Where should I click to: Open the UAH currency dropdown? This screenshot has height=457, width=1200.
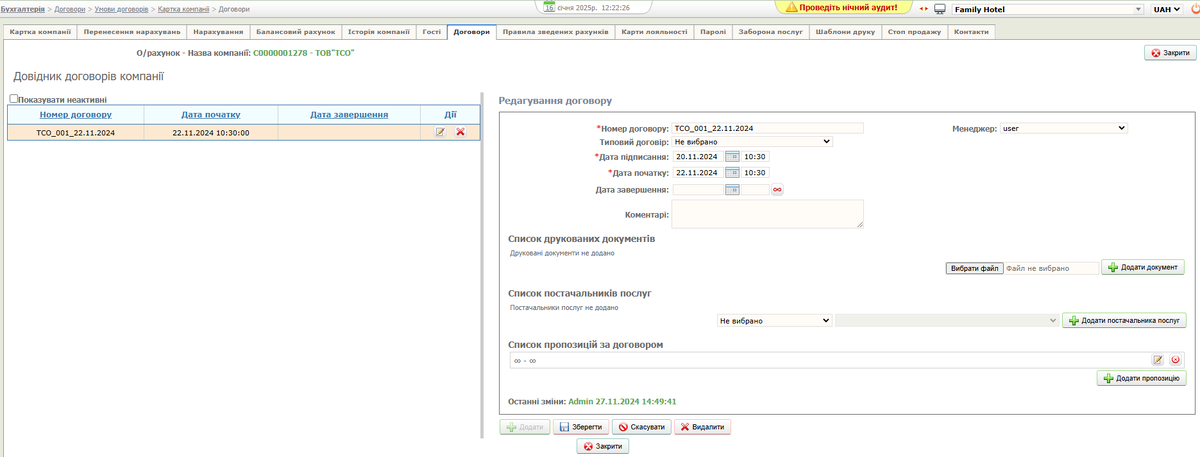(x=1166, y=9)
